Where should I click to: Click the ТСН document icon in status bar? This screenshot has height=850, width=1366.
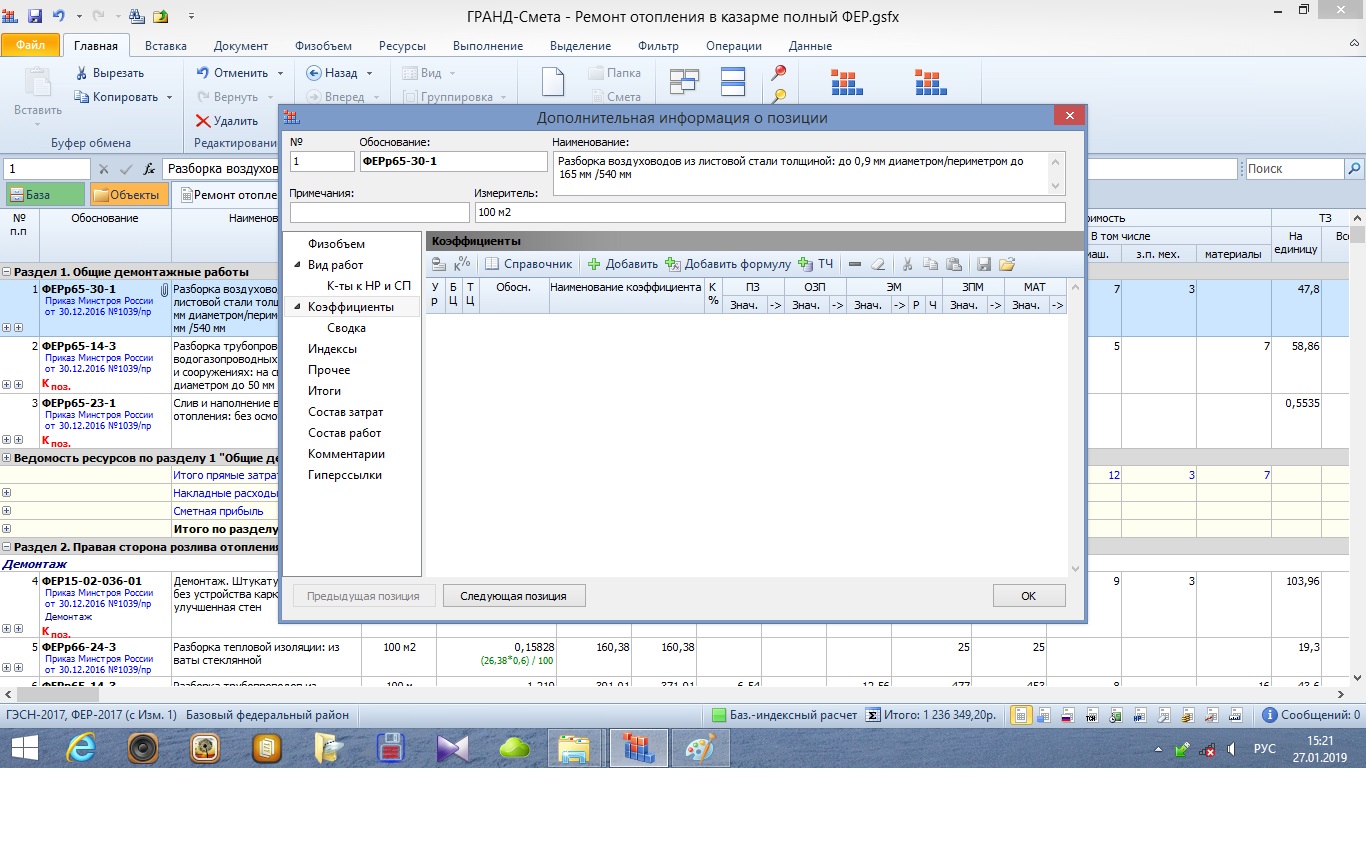(x=1090, y=715)
